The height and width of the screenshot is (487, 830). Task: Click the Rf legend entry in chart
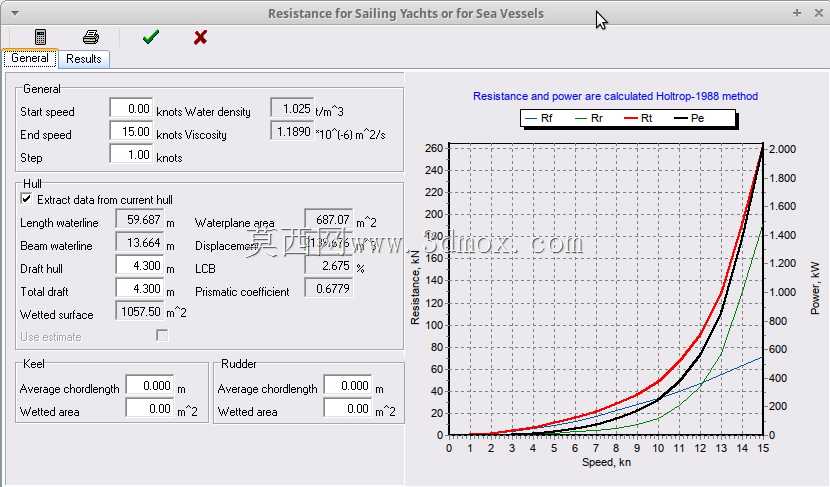click(539, 118)
